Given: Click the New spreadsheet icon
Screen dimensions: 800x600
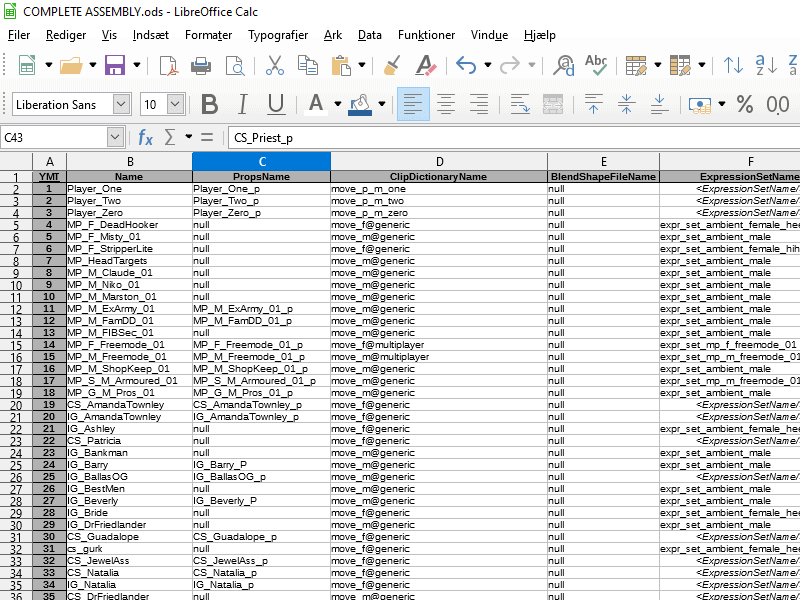Looking at the screenshot, I should pyautogui.click(x=27, y=65).
